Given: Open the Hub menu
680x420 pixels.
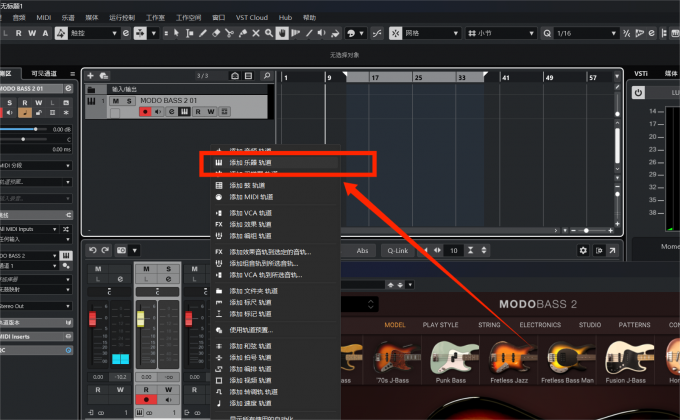Looking at the screenshot, I should (x=285, y=17).
